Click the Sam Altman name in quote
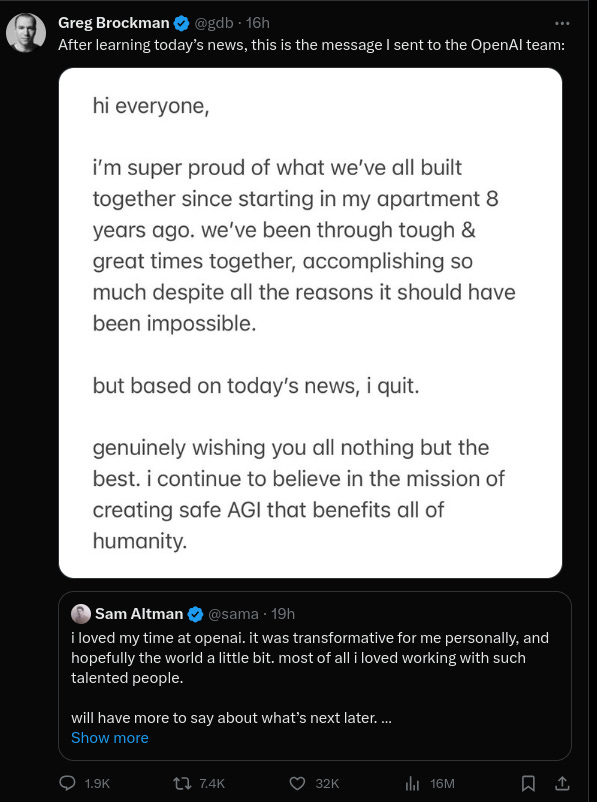Screen dimensions: 597x802 pos(139,614)
